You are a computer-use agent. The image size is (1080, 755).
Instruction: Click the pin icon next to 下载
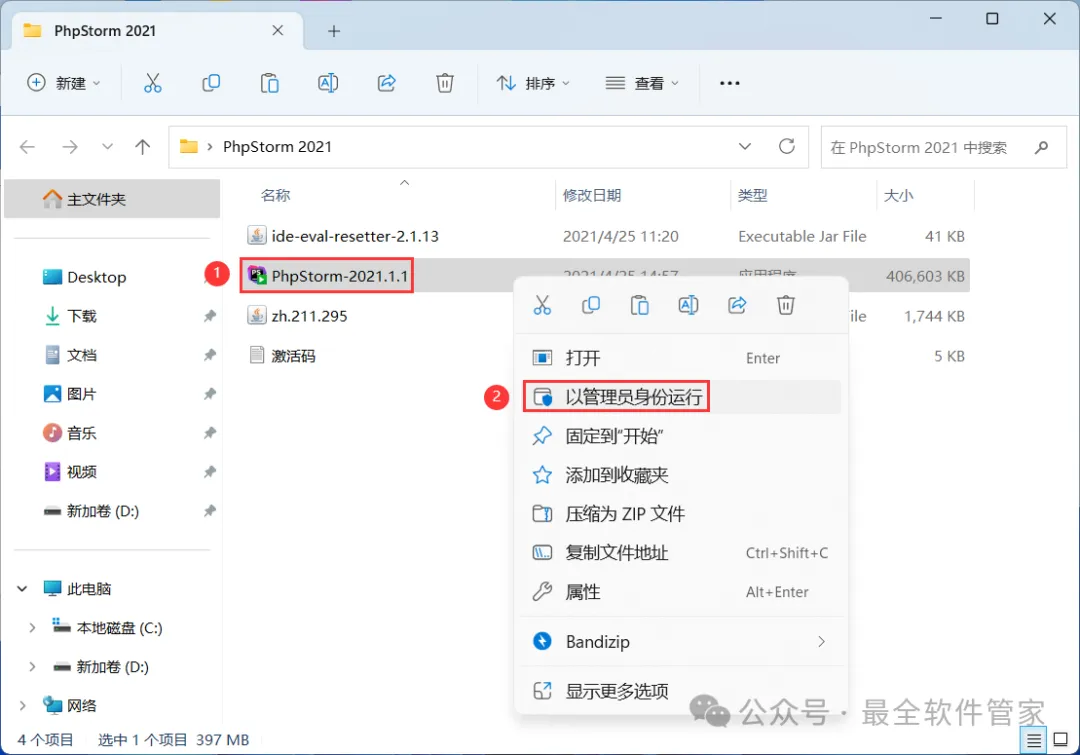click(209, 316)
